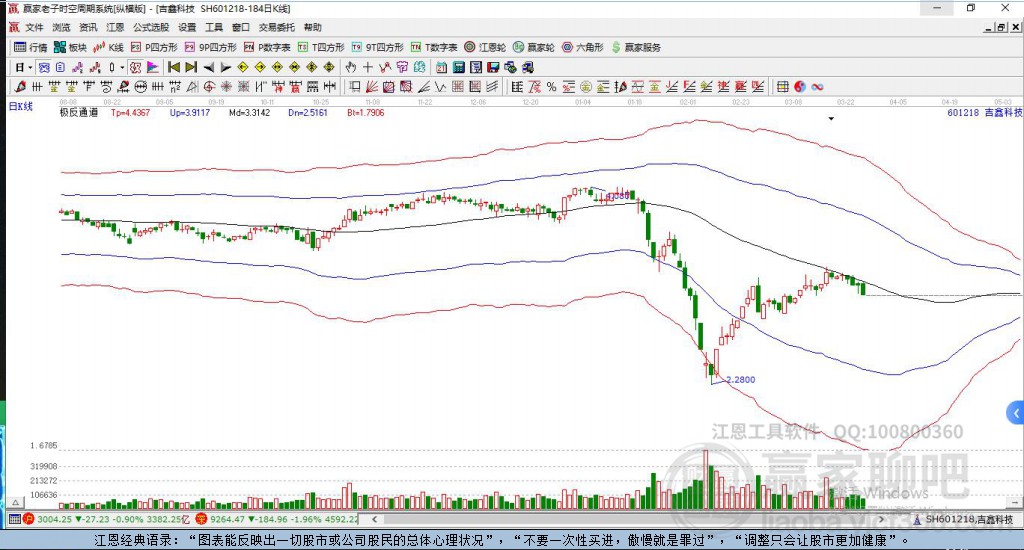This screenshot has width=1024, height=550.
Task: Open the 江恩轮 Gann wheel
Action: click(485, 47)
